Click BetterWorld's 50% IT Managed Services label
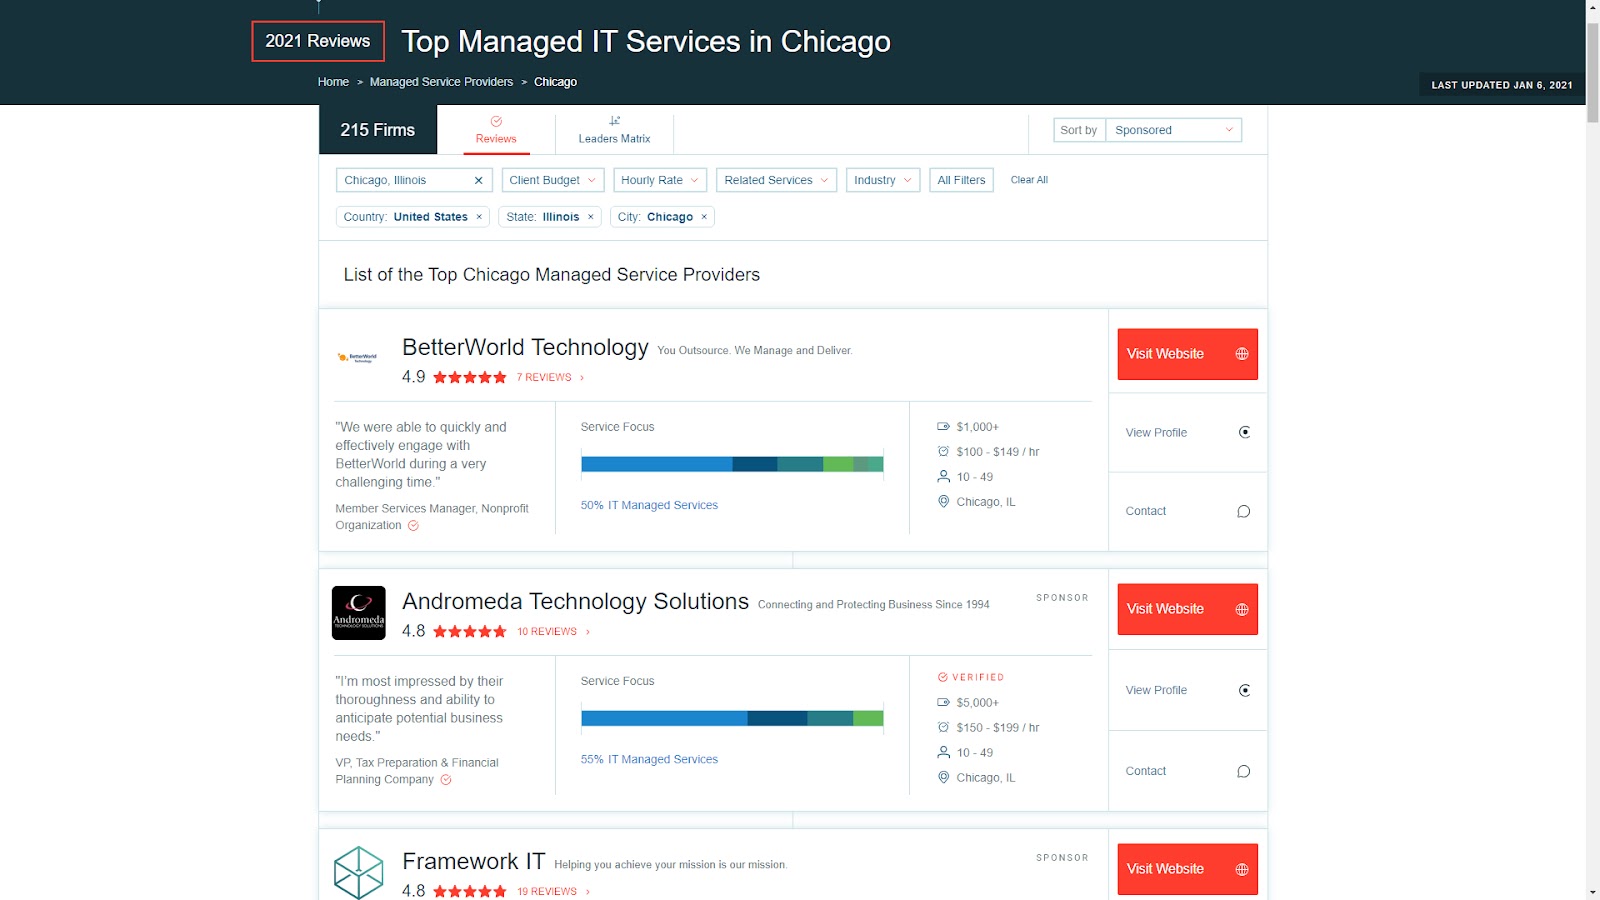This screenshot has height=900, width=1600. click(x=649, y=505)
